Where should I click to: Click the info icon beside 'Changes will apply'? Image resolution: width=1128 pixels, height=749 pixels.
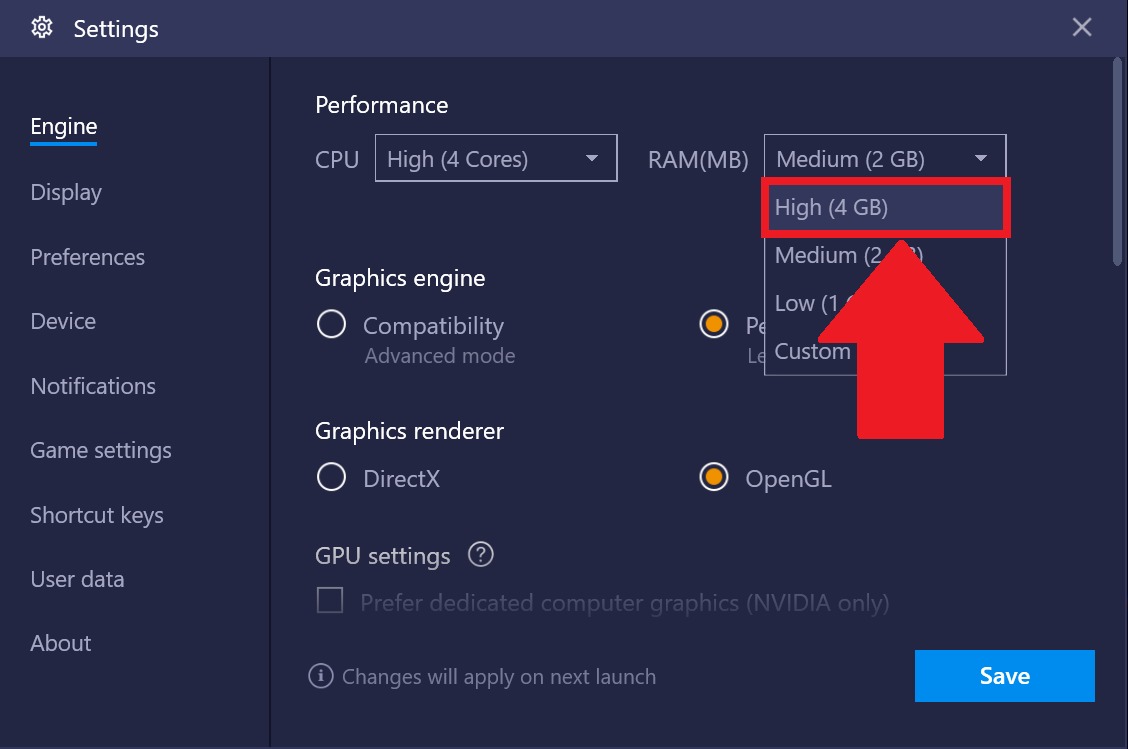(x=320, y=676)
